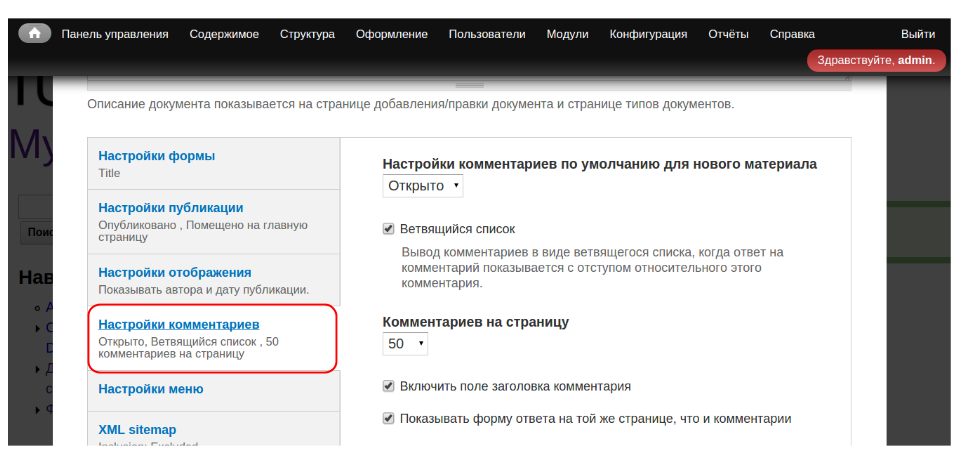Open default comment settings dropdown Открыто
Viewport: 960px width, 456px height.
point(423,186)
